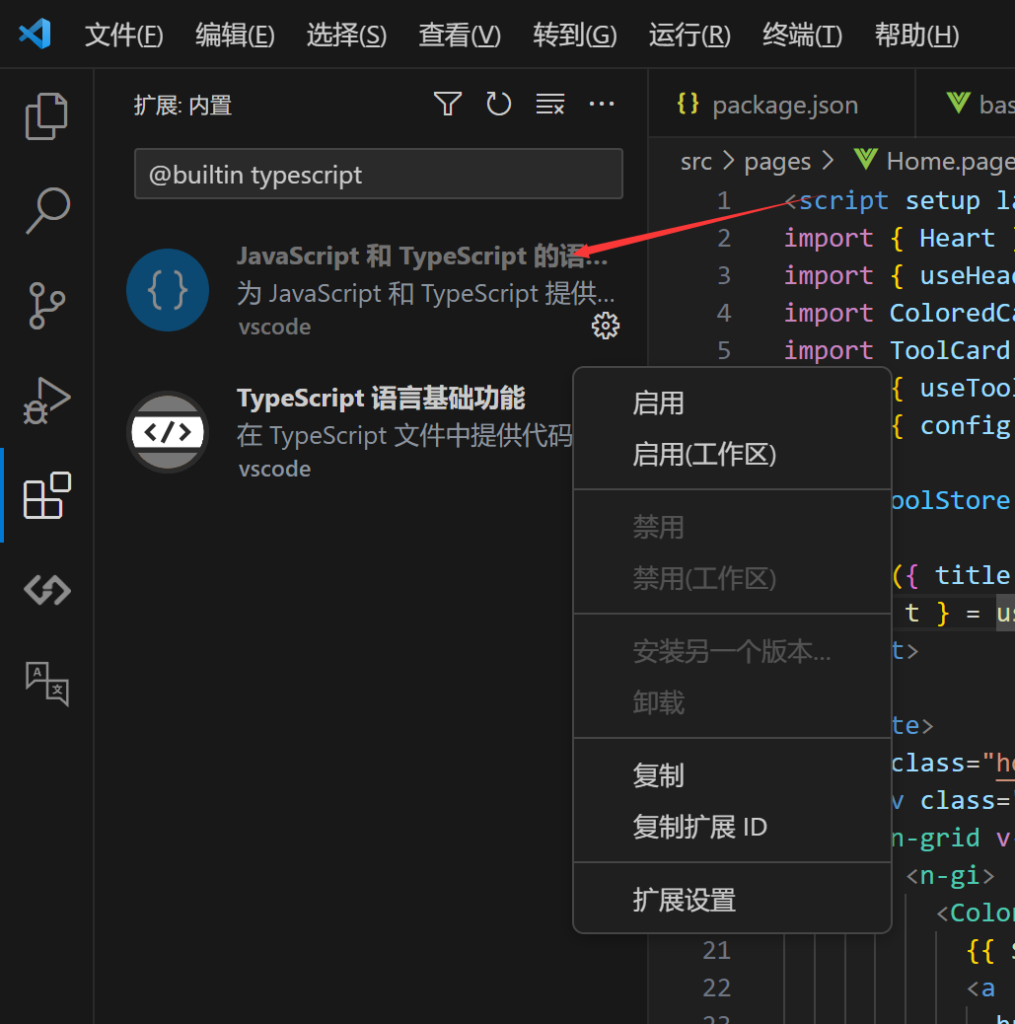Open the translation extension icon in activity bar
Viewport: 1015px width, 1024px height.
(x=47, y=684)
